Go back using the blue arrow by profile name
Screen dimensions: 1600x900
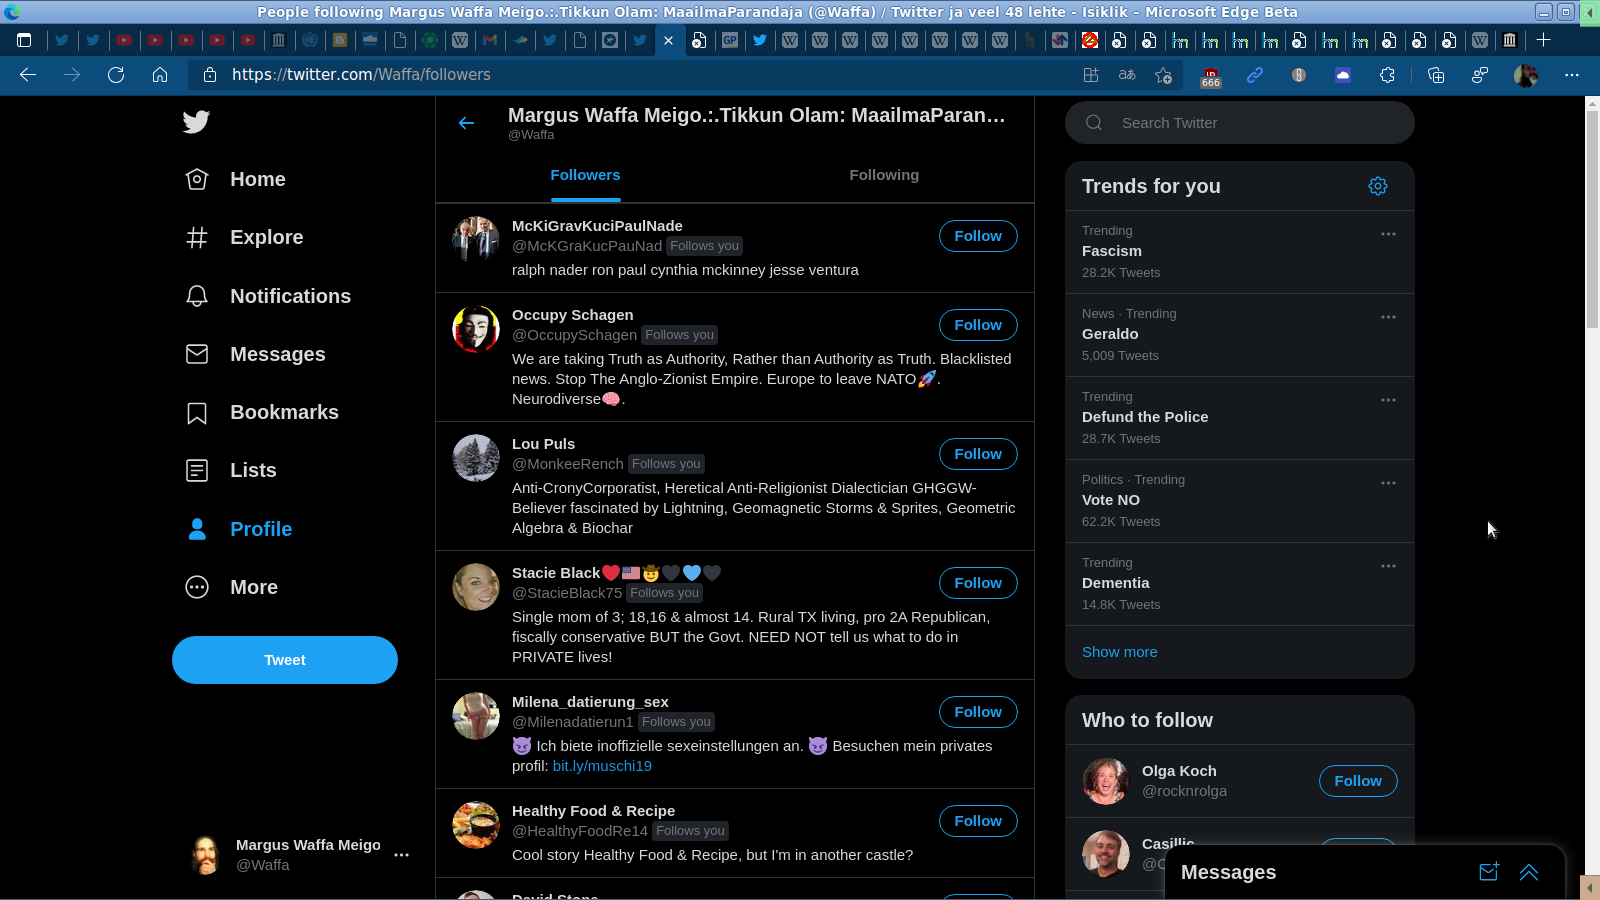point(466,123)
